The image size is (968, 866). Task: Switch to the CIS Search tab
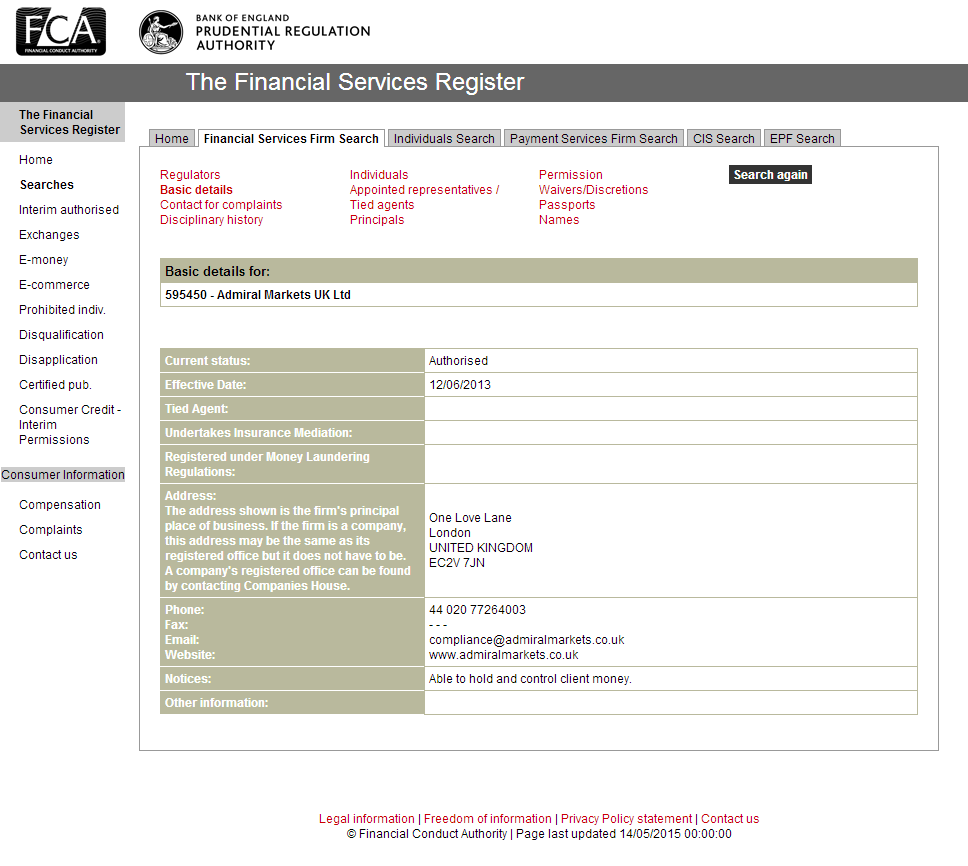724,138
